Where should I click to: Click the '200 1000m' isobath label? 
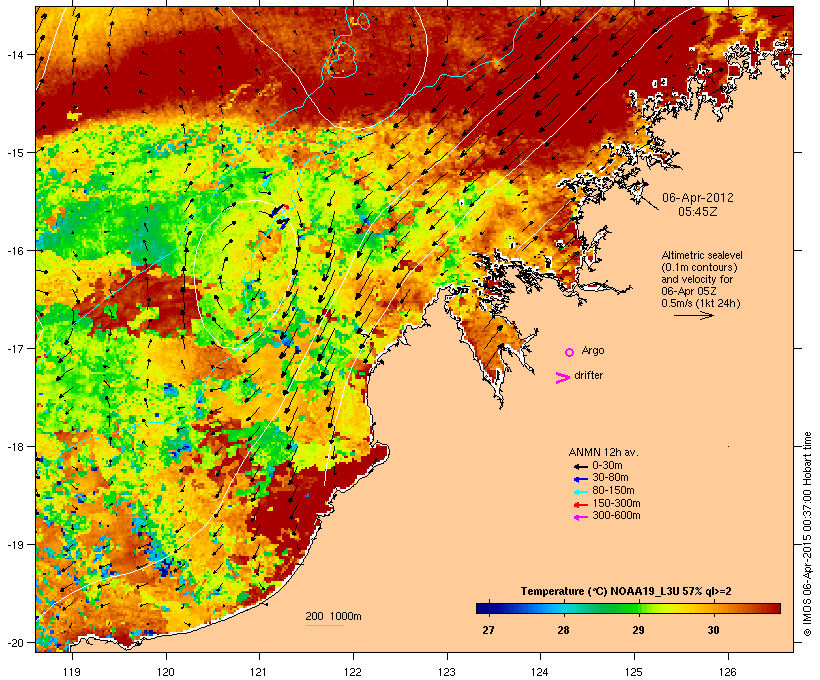click(x=333, y=616)
